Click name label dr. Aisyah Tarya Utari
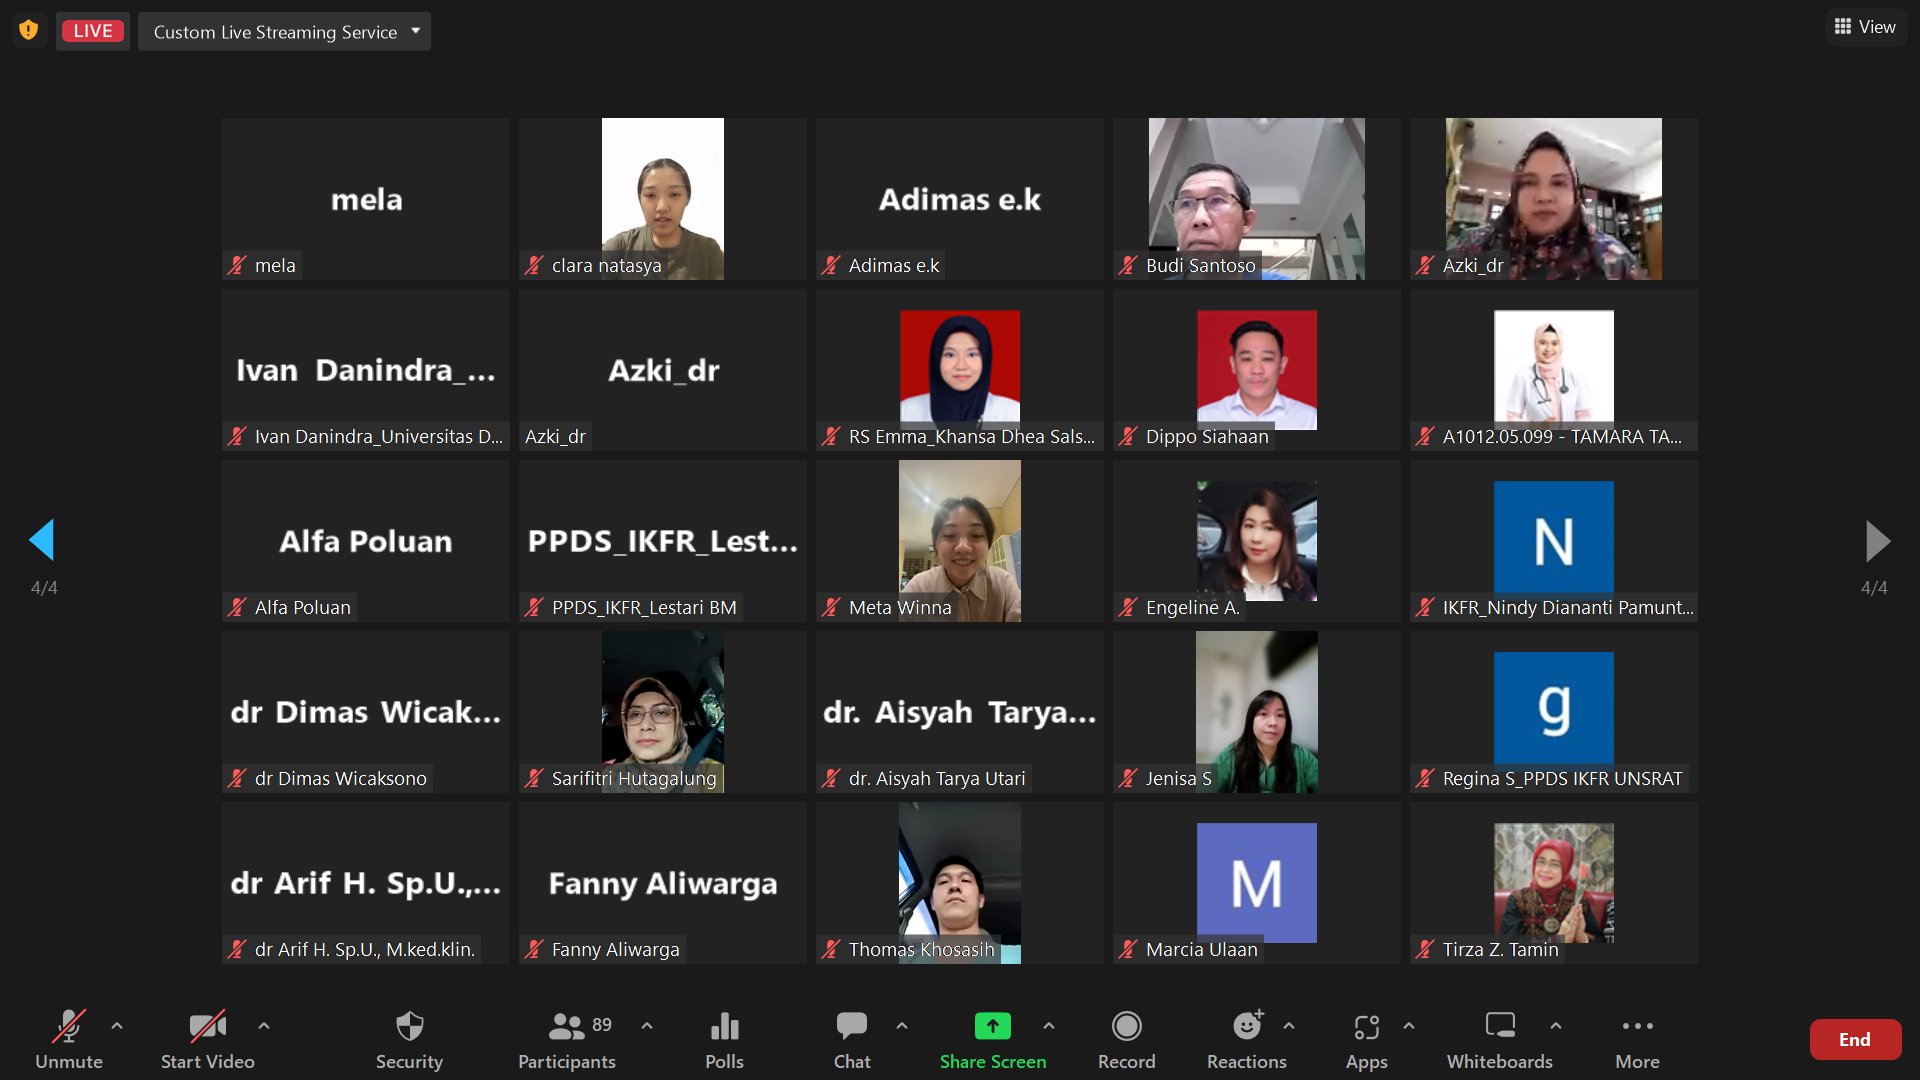Screen dimensions: 1920x1080 click(x=937, y=779)
